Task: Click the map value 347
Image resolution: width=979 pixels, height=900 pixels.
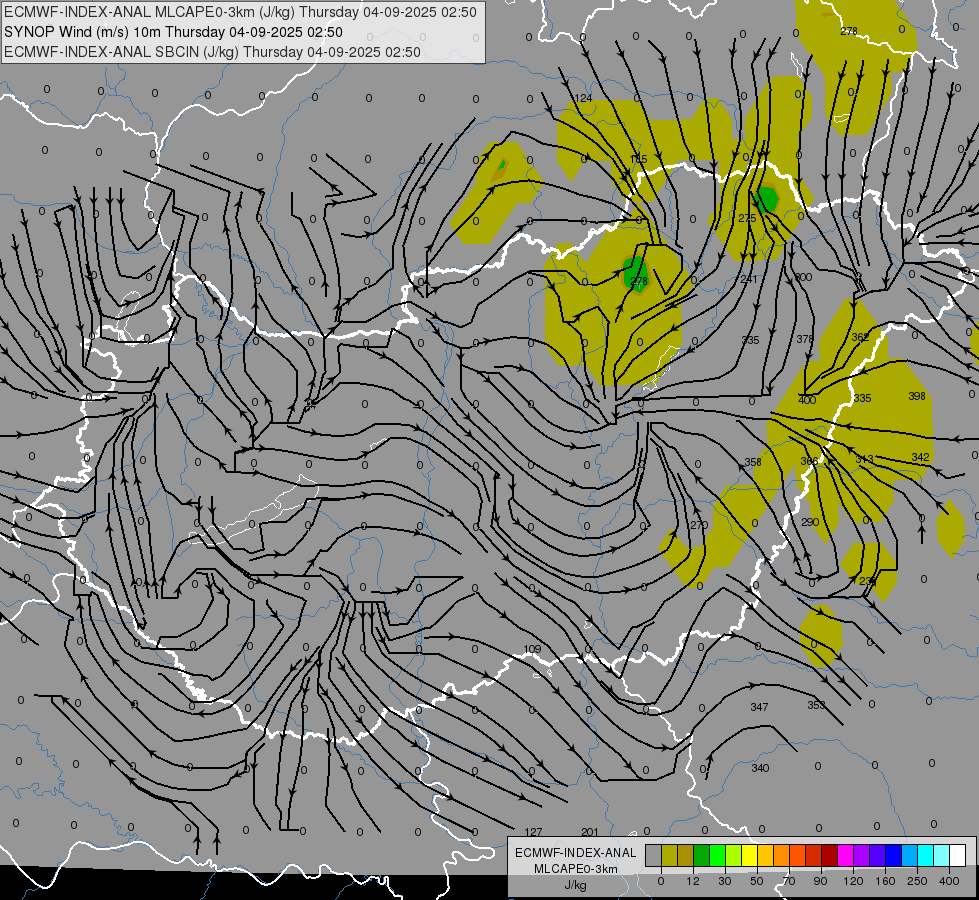Action: tap(759, 706)
